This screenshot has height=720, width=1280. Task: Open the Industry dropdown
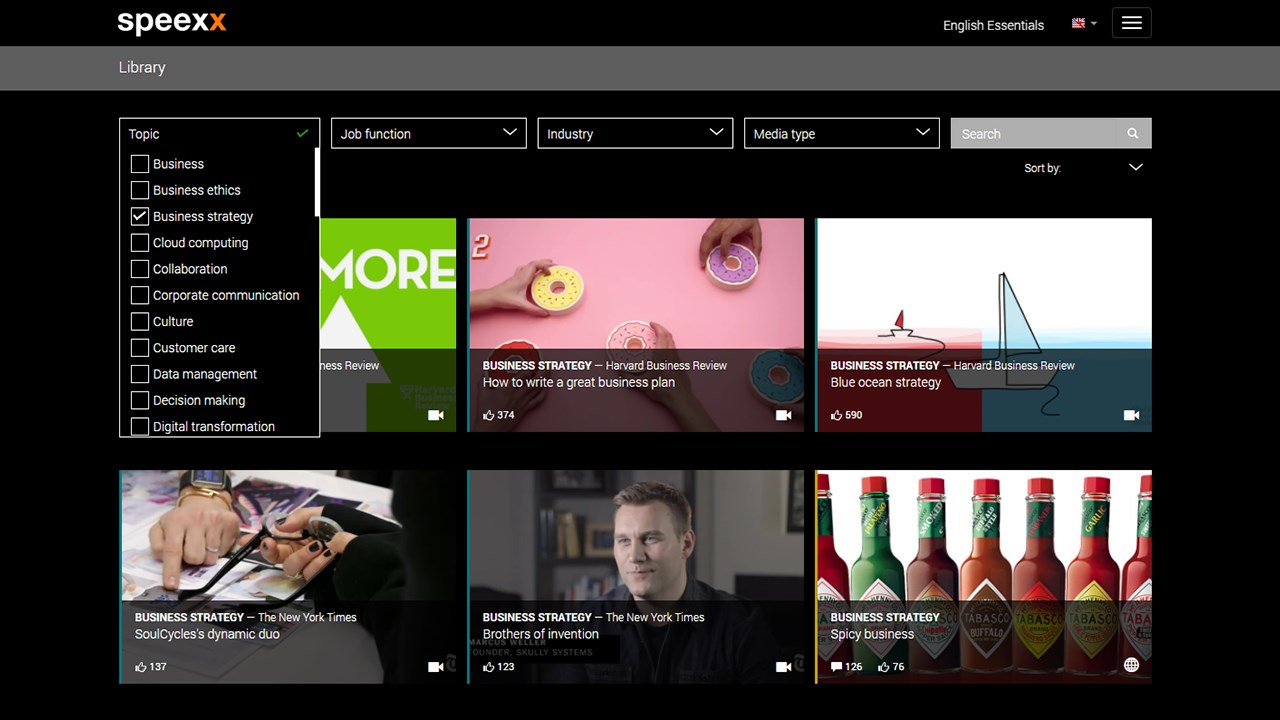coord(635,134)
